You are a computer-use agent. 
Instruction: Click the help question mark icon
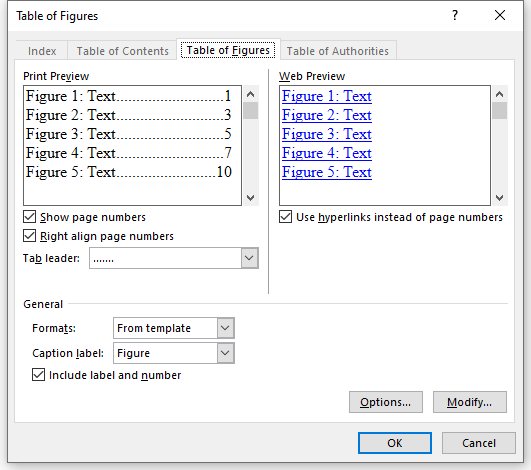pyautogui.click(x=455, y=15)
